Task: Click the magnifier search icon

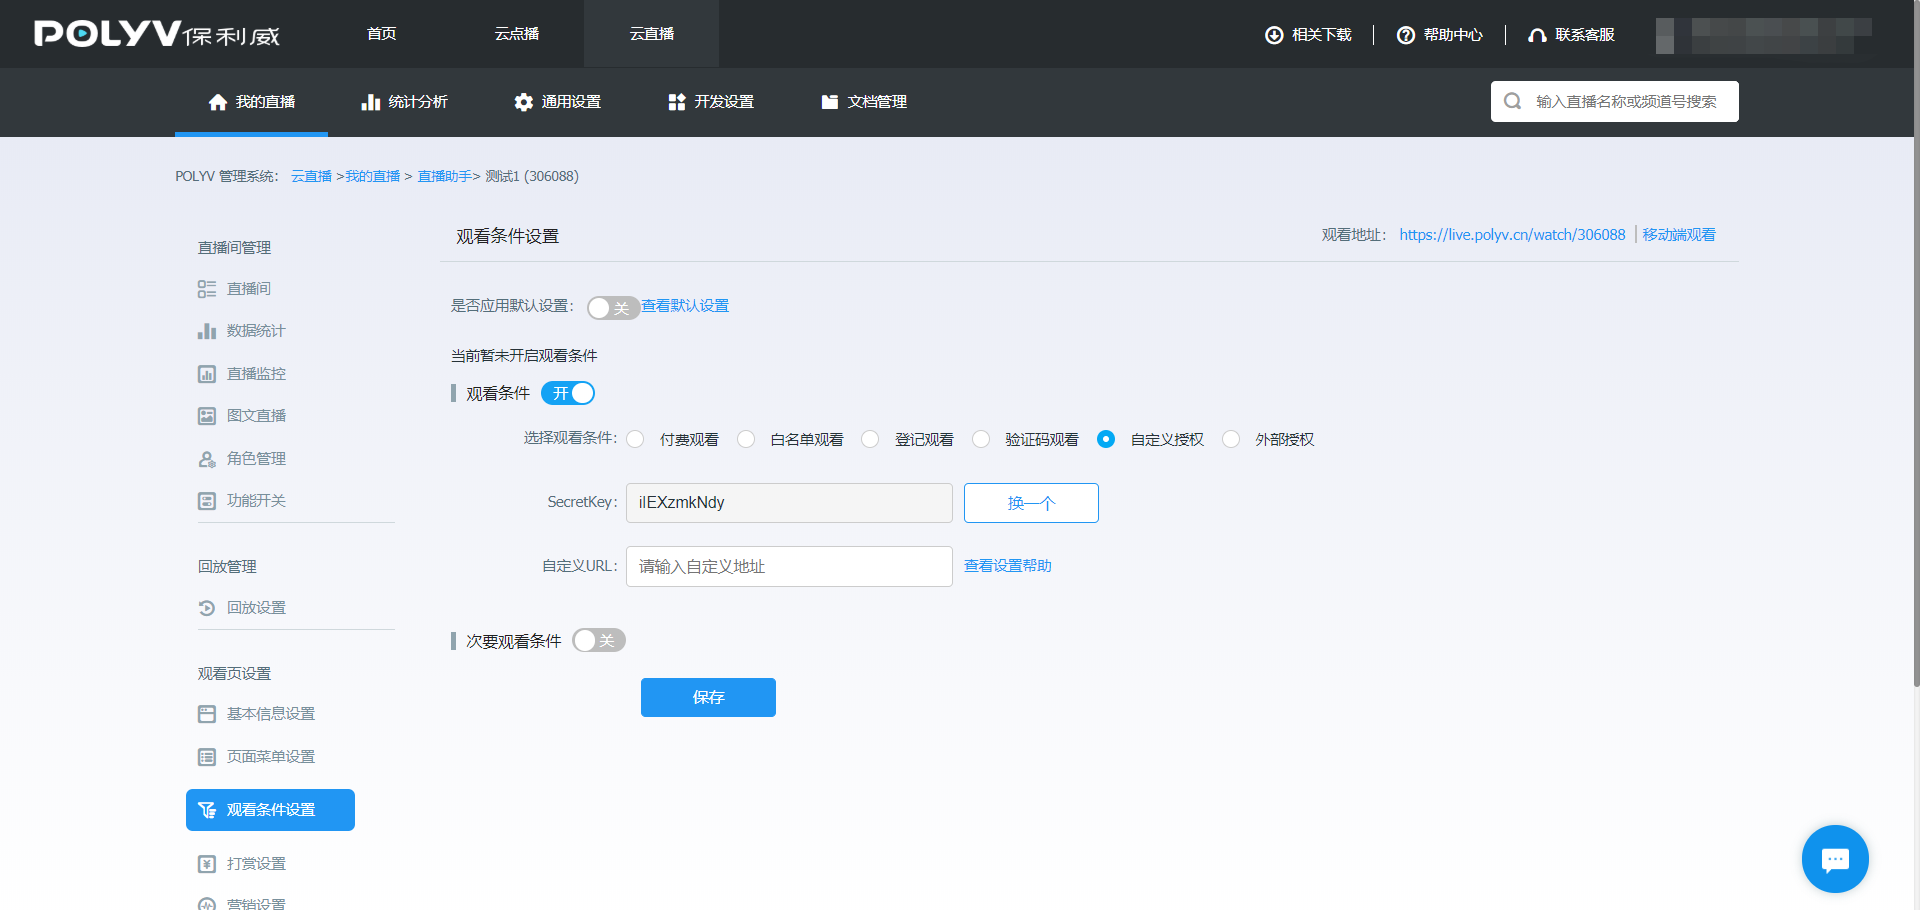Action: (1513, 101)
